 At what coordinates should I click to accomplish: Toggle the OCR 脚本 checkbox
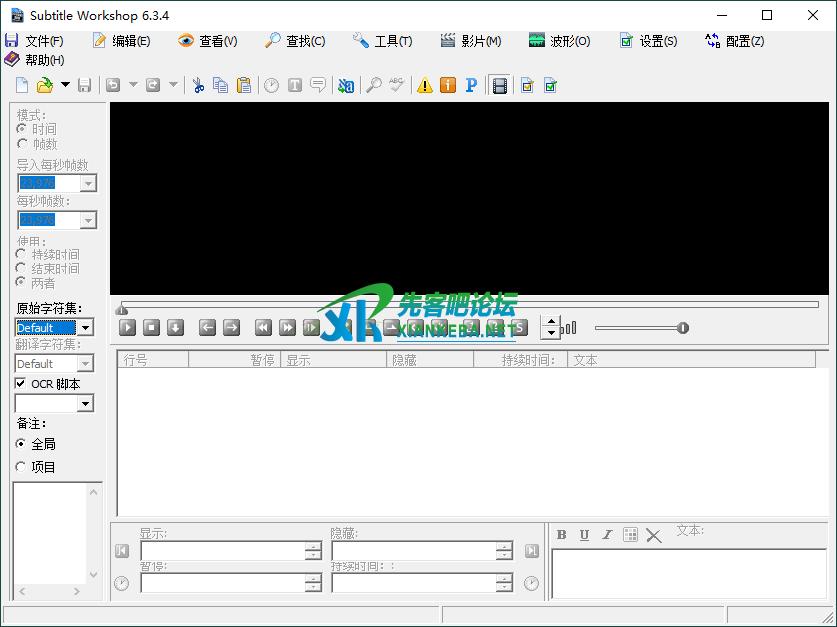click(21, 384)
